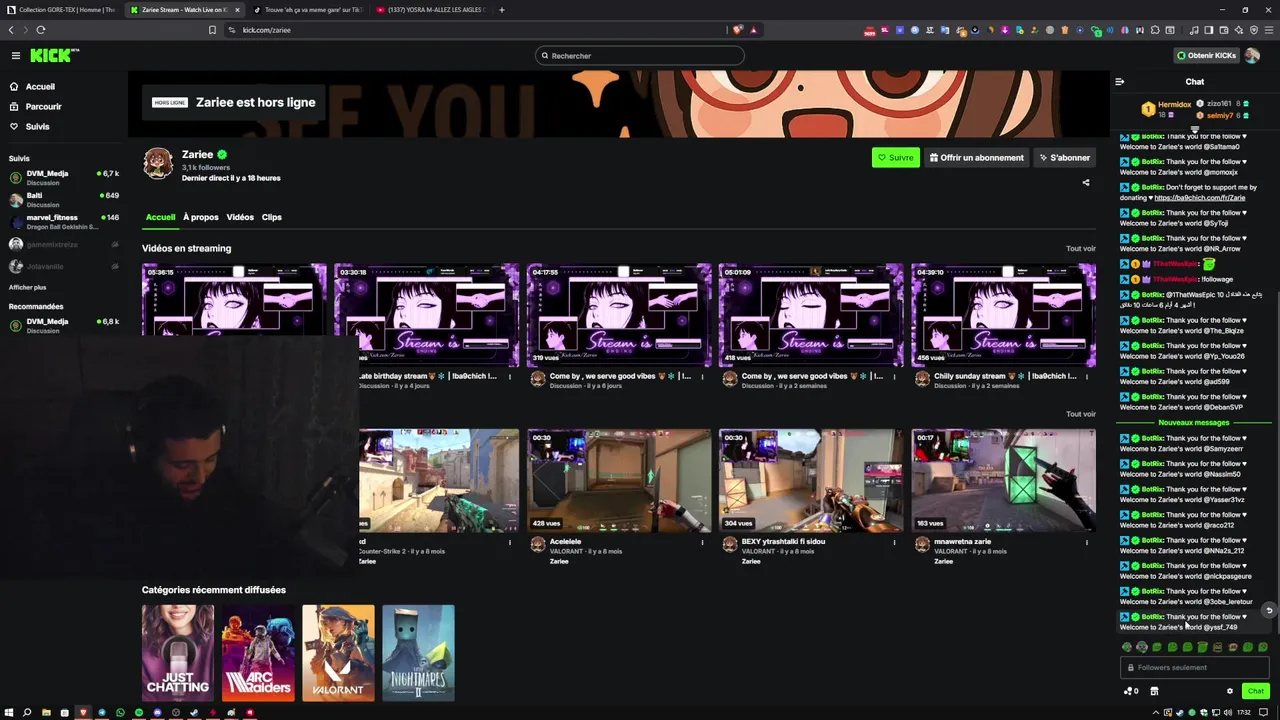Switch to YOSRA M-ALLEZ LES AIGLES YouTube tab

(430, 10)
